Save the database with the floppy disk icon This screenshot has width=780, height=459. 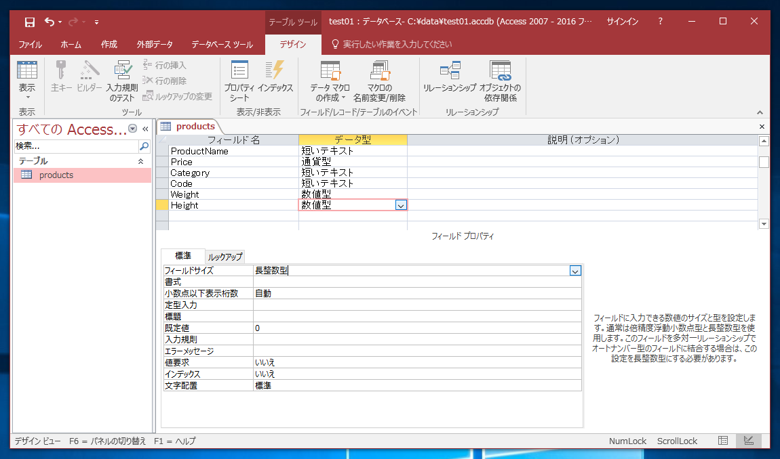tap(30, 22)
